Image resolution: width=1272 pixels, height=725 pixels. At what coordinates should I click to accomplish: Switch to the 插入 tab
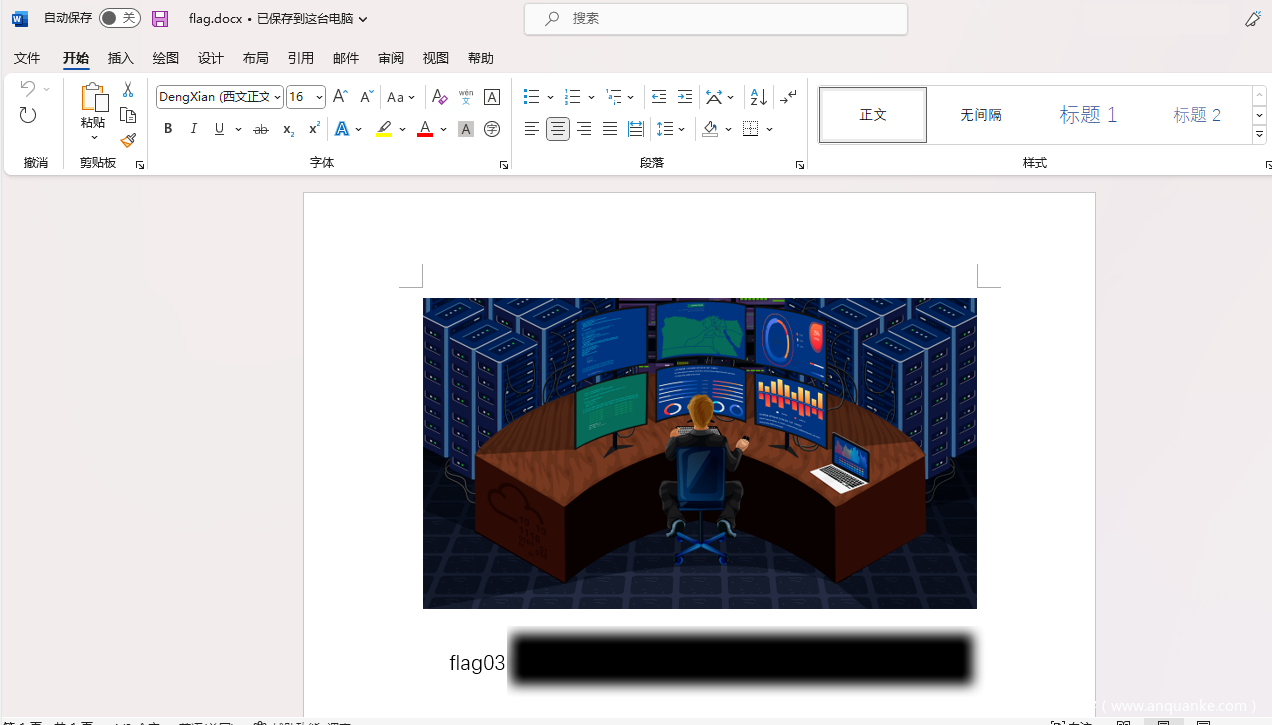pos(121,58)
